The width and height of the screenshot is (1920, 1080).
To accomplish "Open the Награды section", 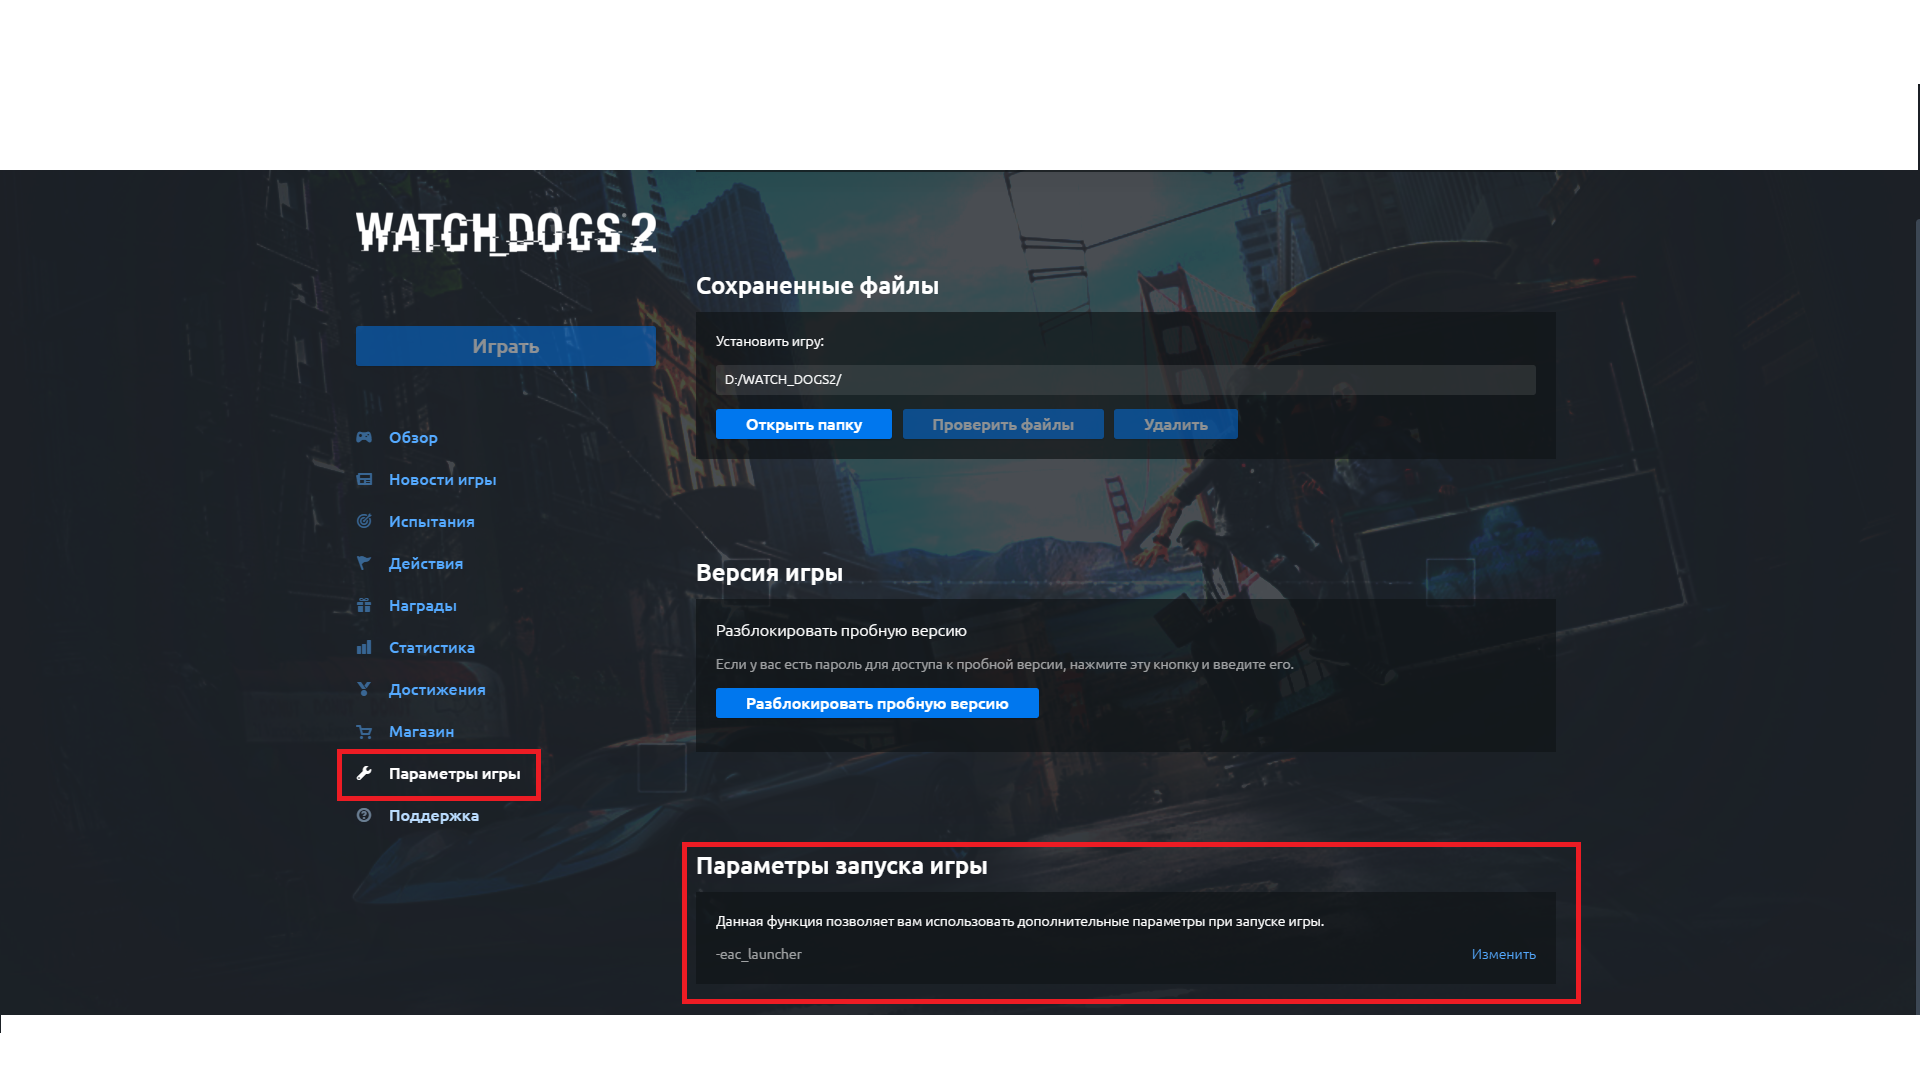I will [x=422, y=605].
